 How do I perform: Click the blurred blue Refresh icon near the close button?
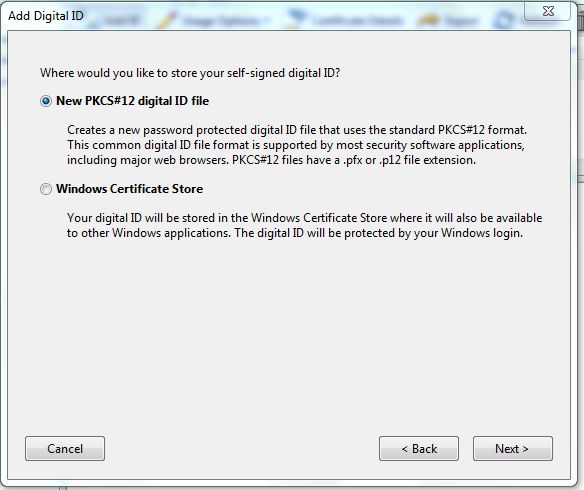click(x=504, y=19)
